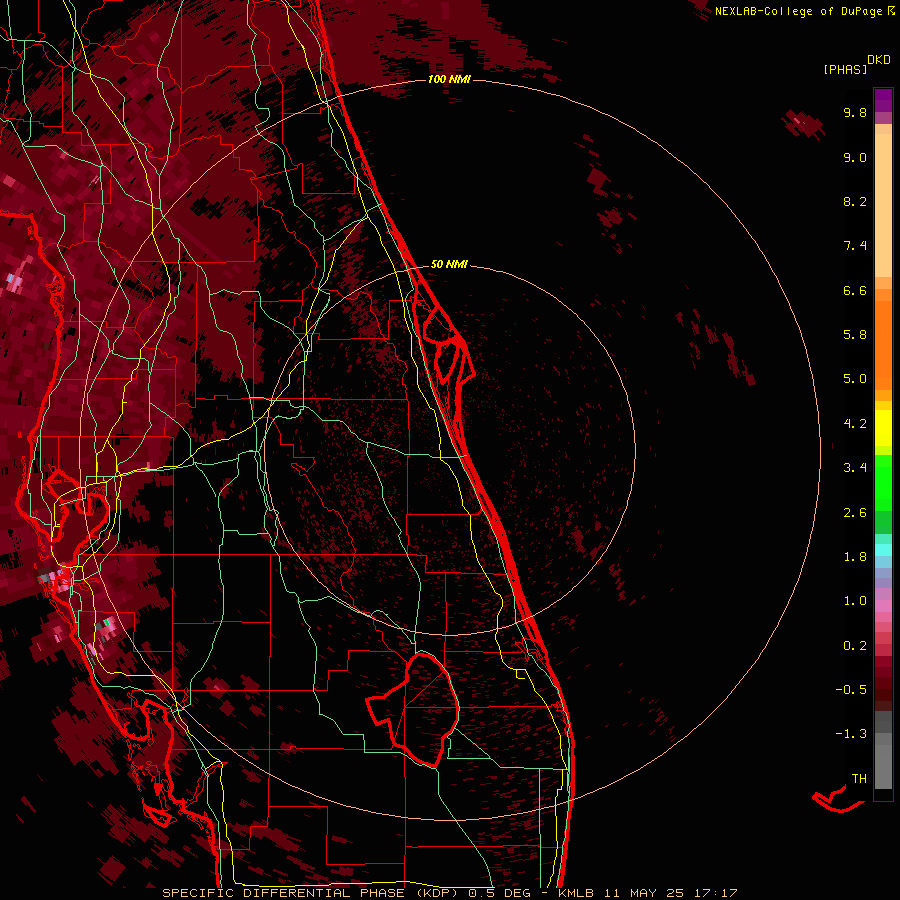
Task: Click the 1.0 scale value
Action: click(x=855, y=601)
